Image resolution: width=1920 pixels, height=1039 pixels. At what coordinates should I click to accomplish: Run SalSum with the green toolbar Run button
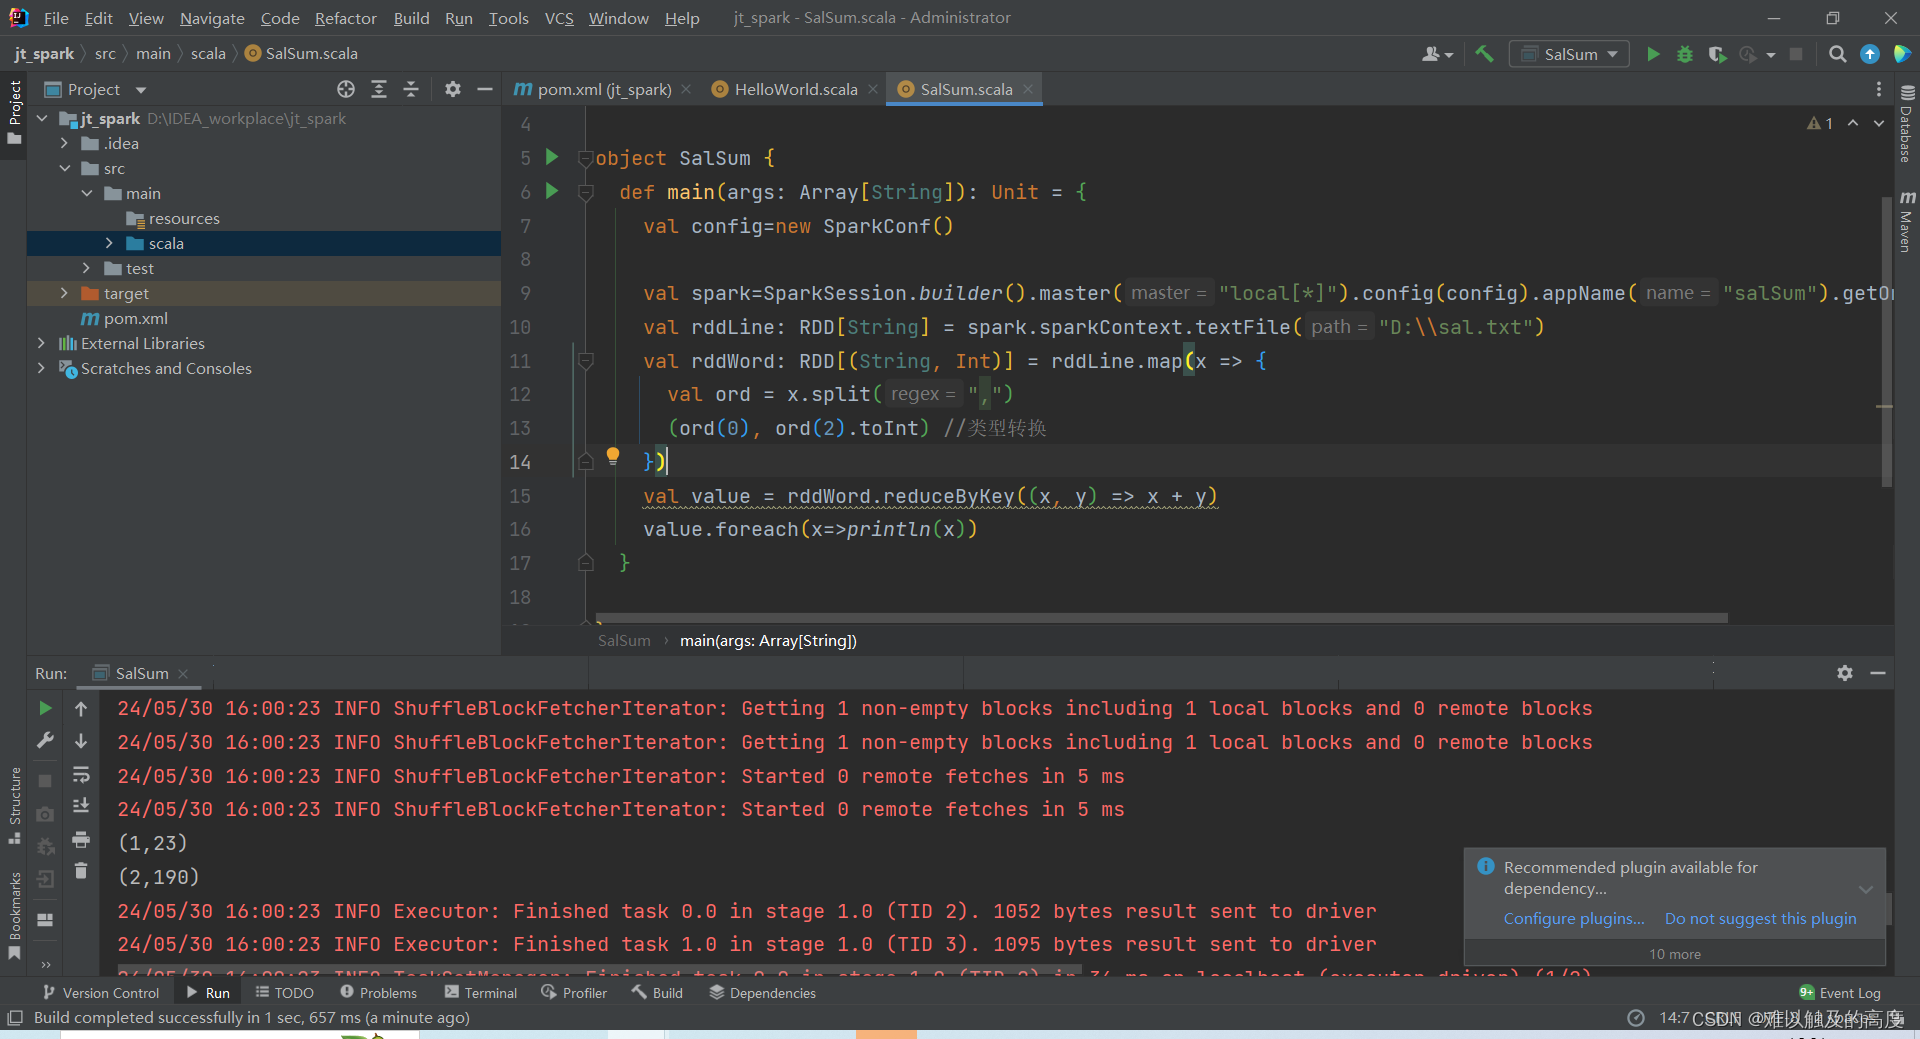[1653, 54]
